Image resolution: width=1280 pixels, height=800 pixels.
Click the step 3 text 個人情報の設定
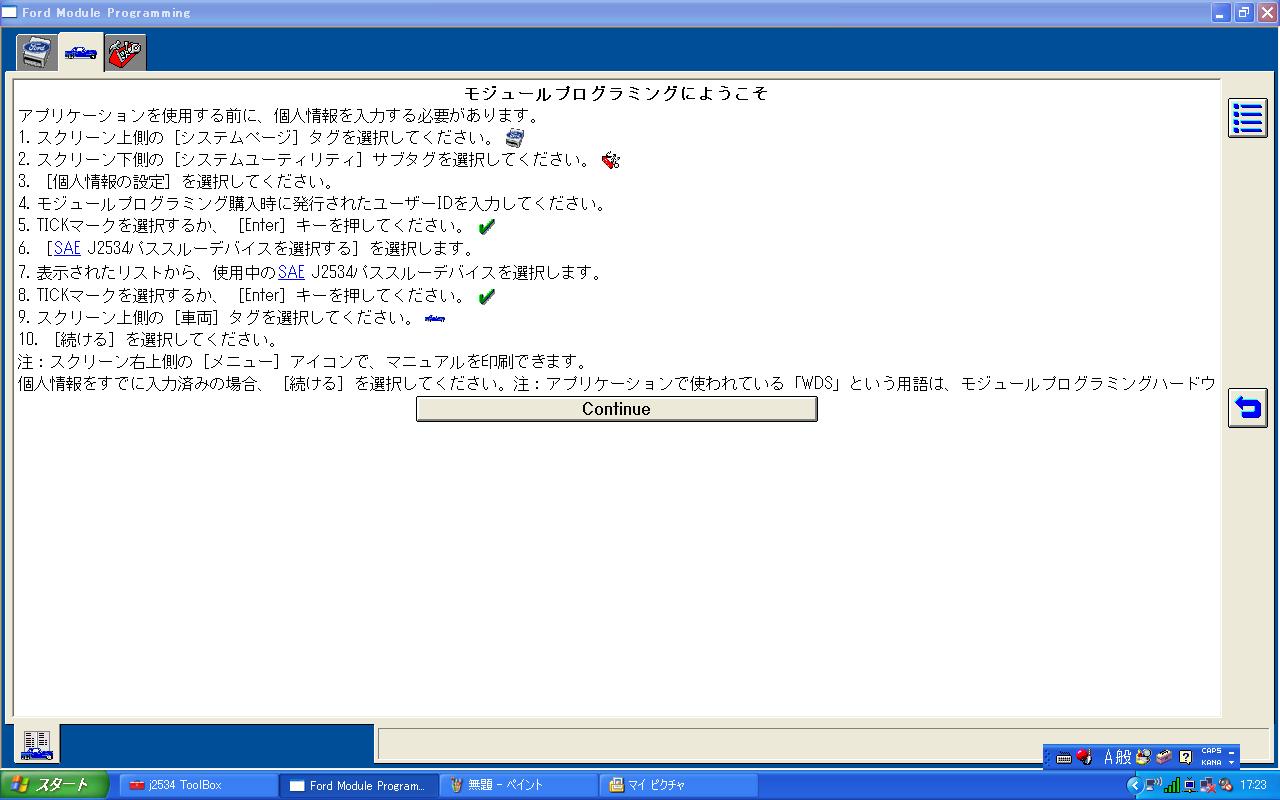108,182
